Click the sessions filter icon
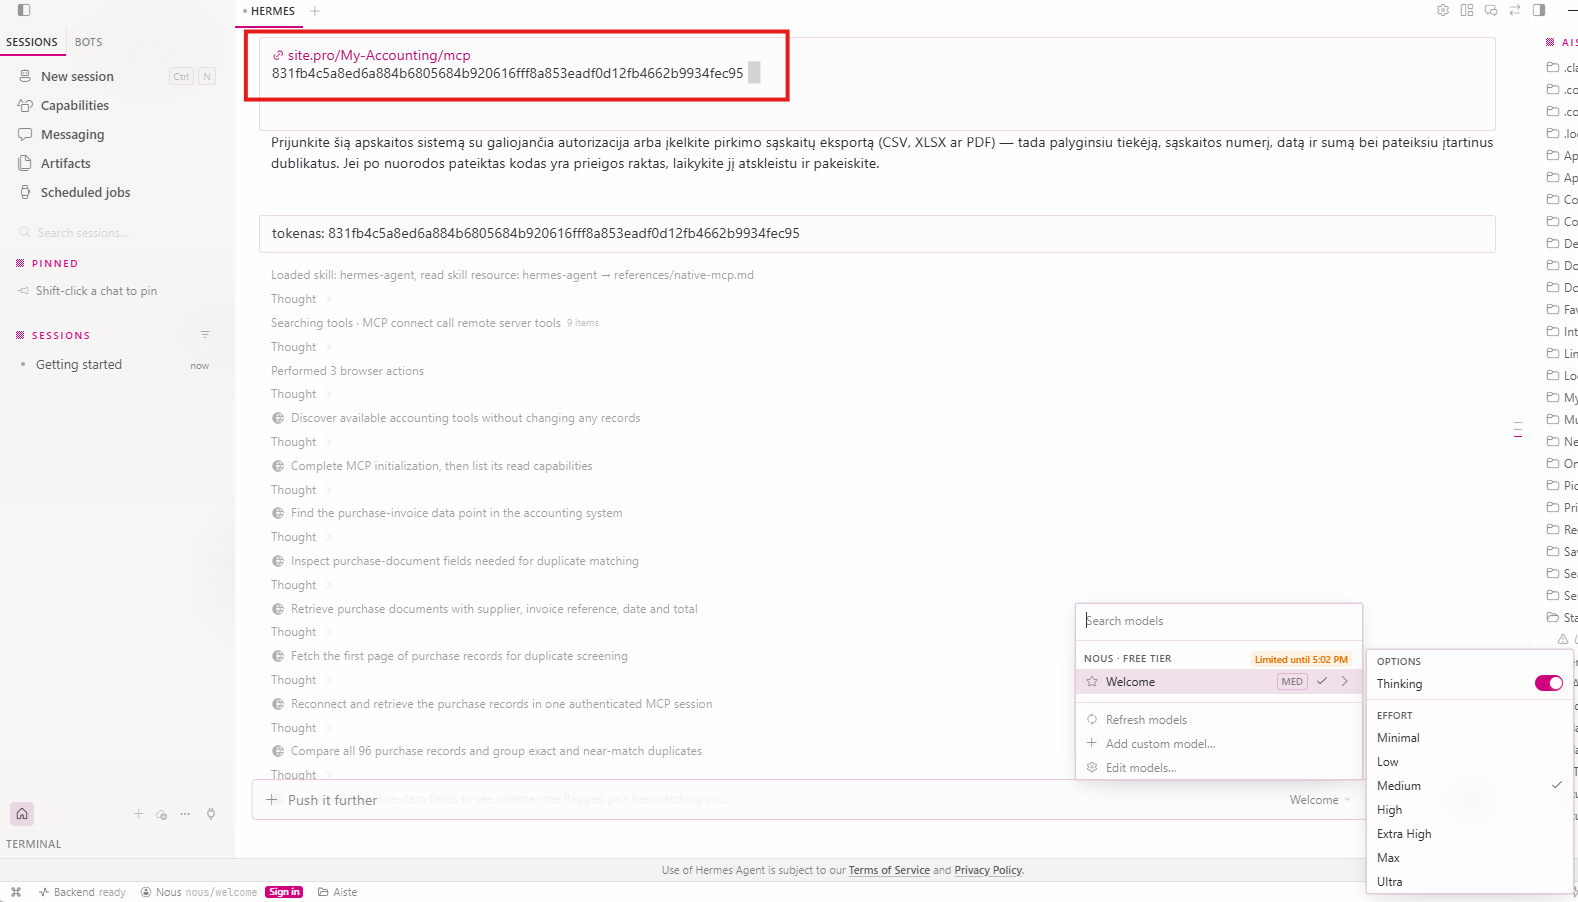Screen dimensions: 1578x902 click(205, 335)
